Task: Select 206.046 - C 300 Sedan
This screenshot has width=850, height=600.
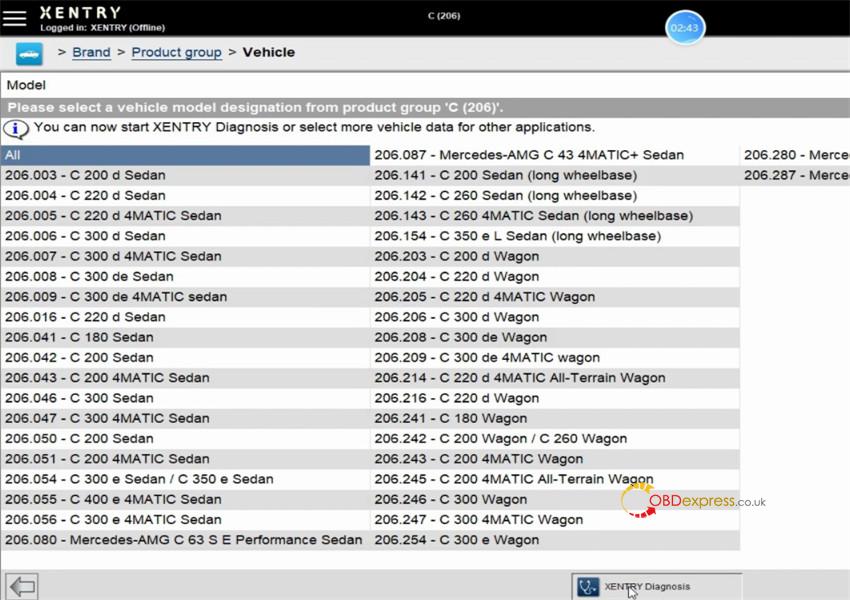Action: (185, 398)
